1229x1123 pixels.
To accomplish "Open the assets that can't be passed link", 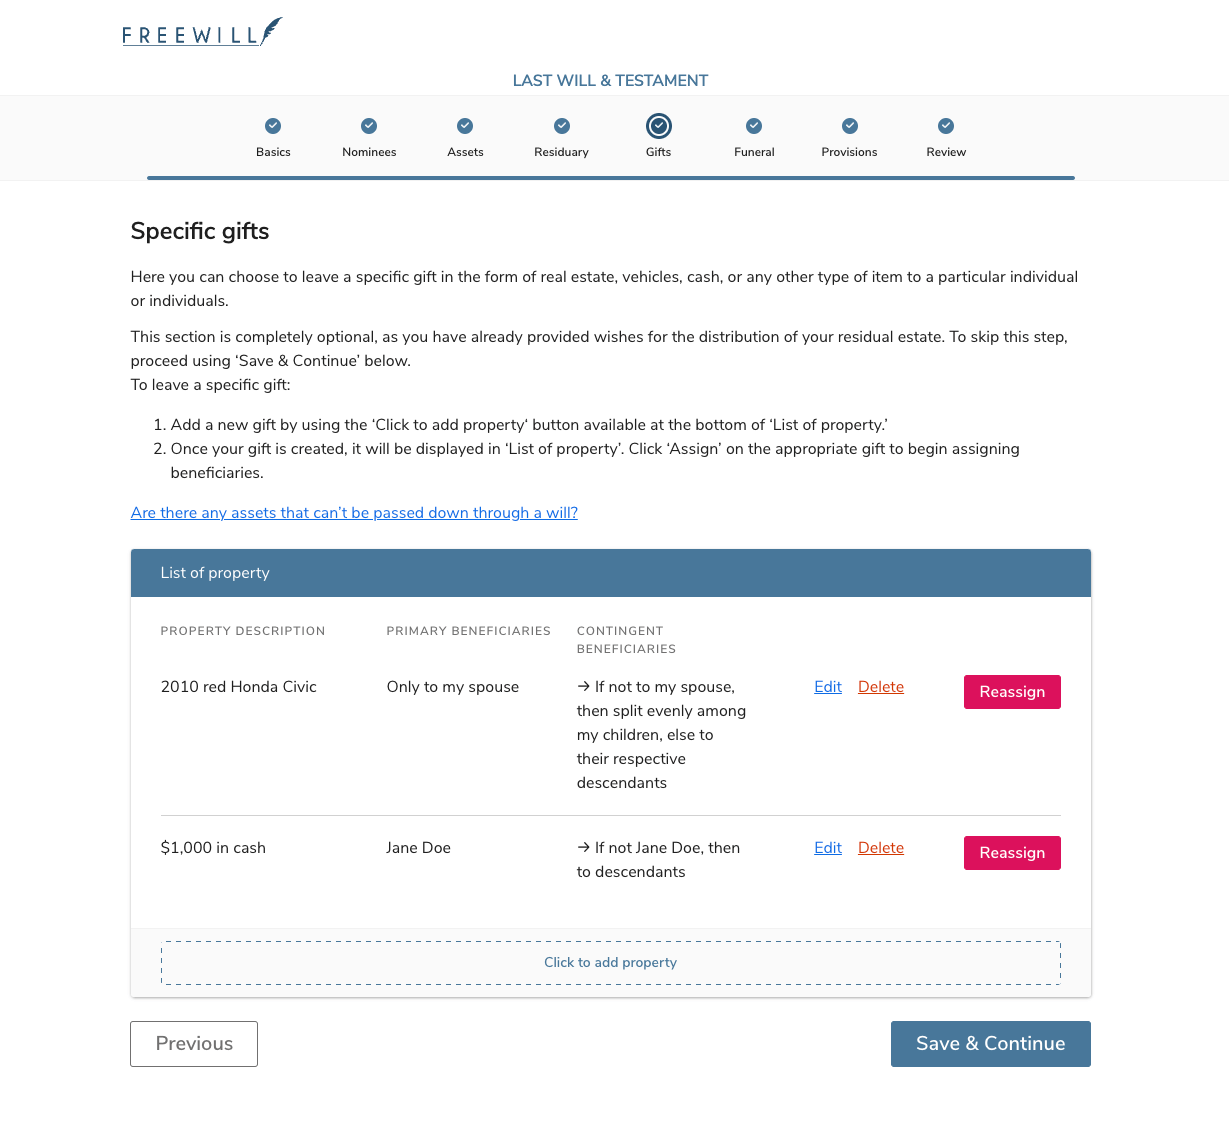I will click(354, 512).
